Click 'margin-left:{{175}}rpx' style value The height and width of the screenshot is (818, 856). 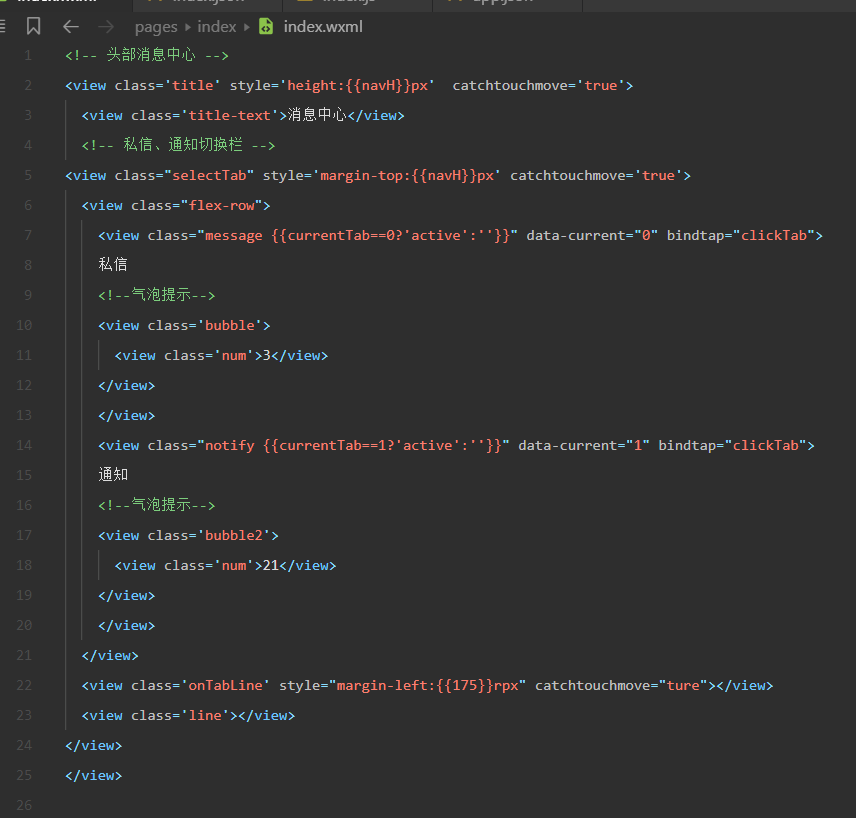click(x=427, y=685)
